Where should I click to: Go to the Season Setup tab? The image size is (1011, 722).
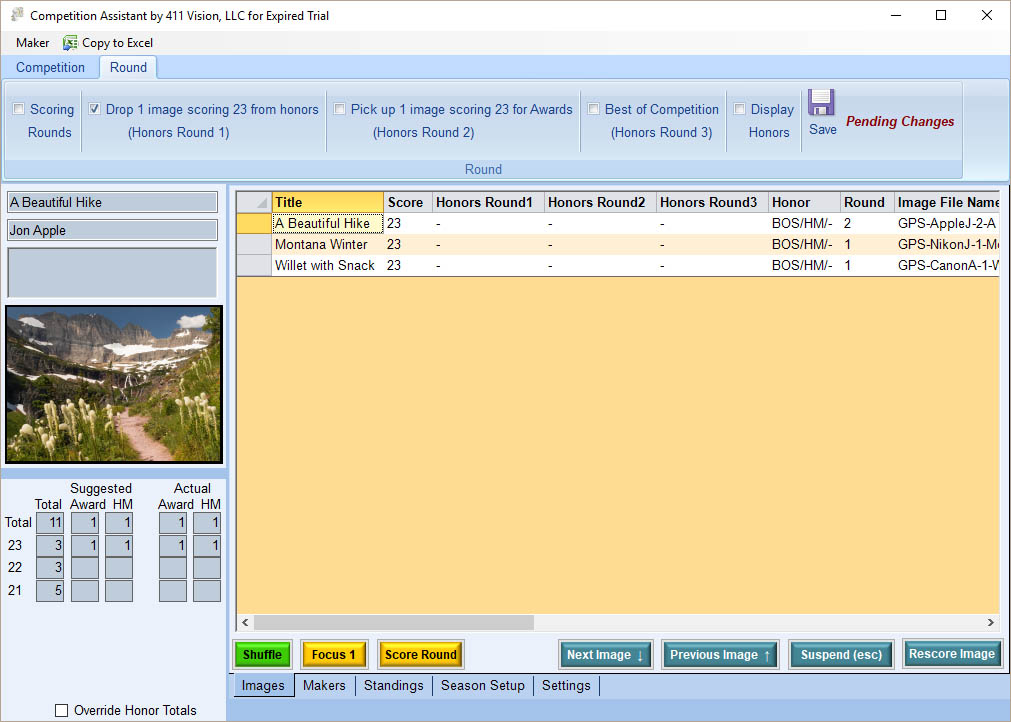[482, 685]
